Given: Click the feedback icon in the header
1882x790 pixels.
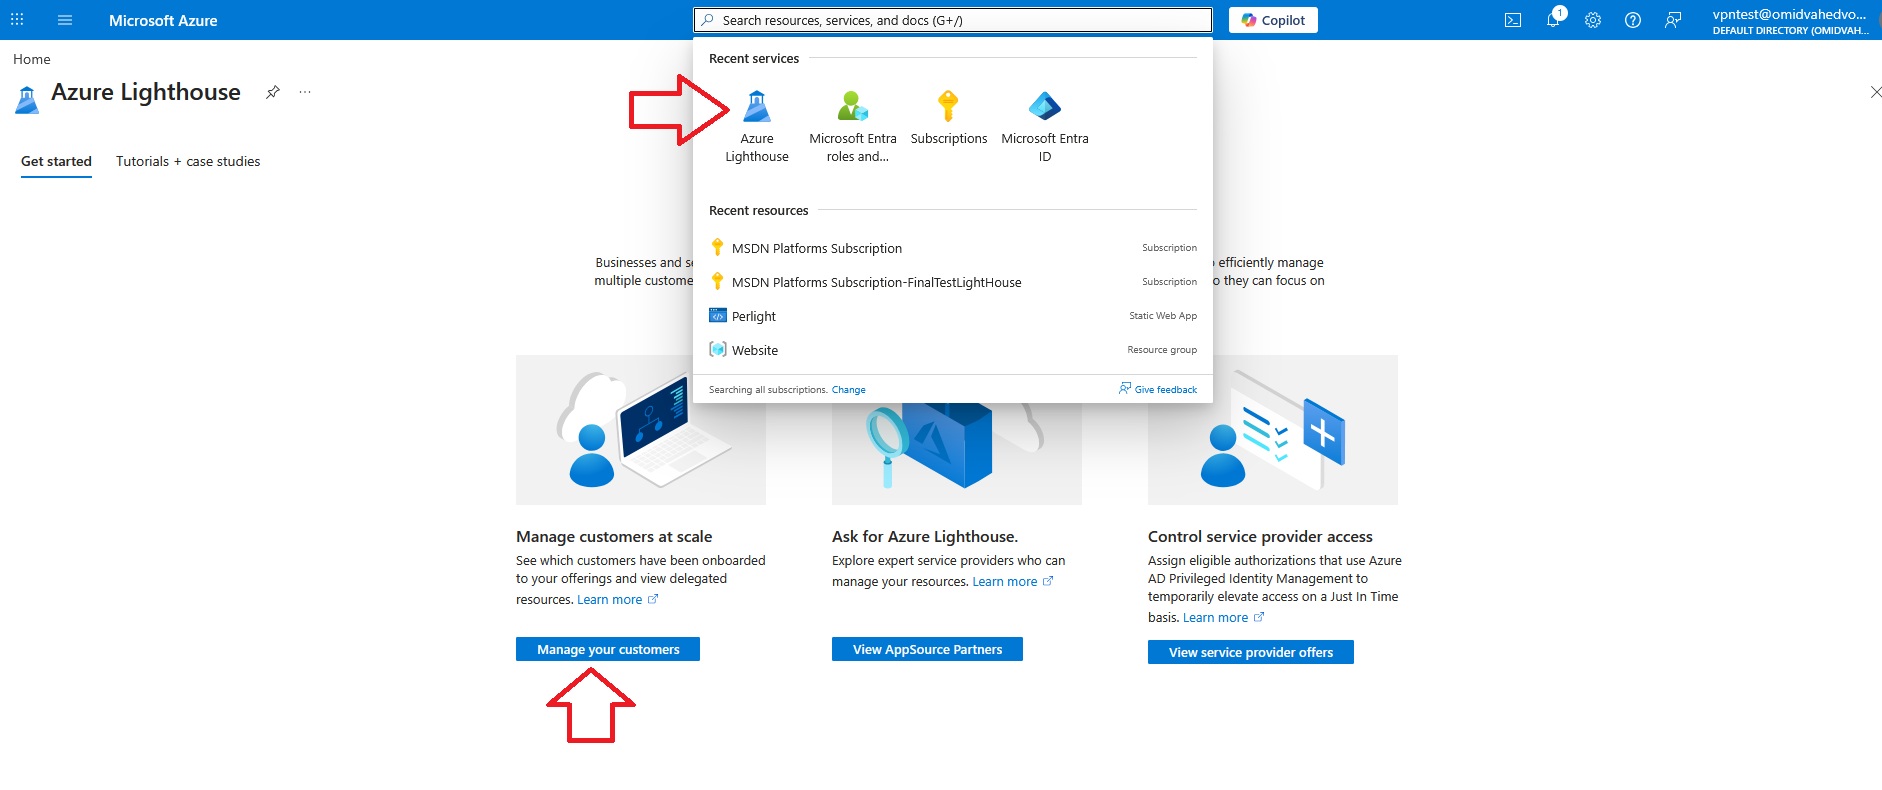Looking at the screenshot, I should [x=1673, y=20].
